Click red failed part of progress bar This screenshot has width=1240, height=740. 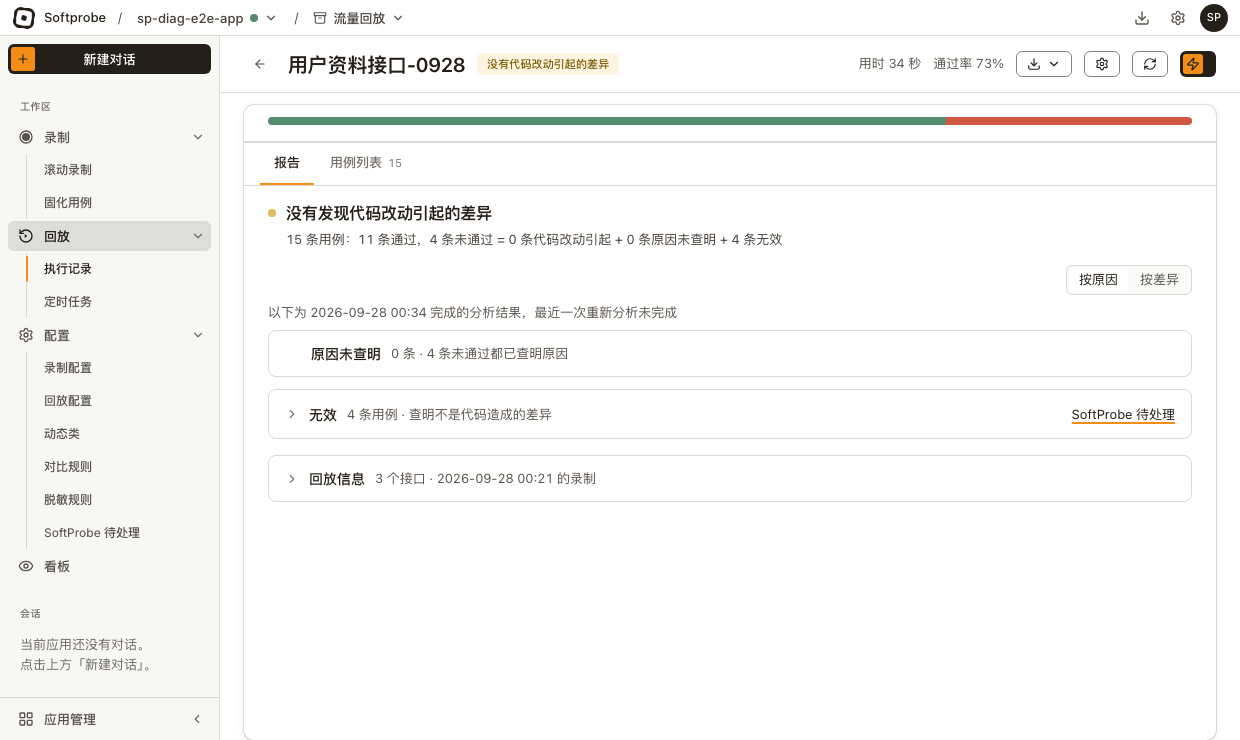pos(1069,121)
